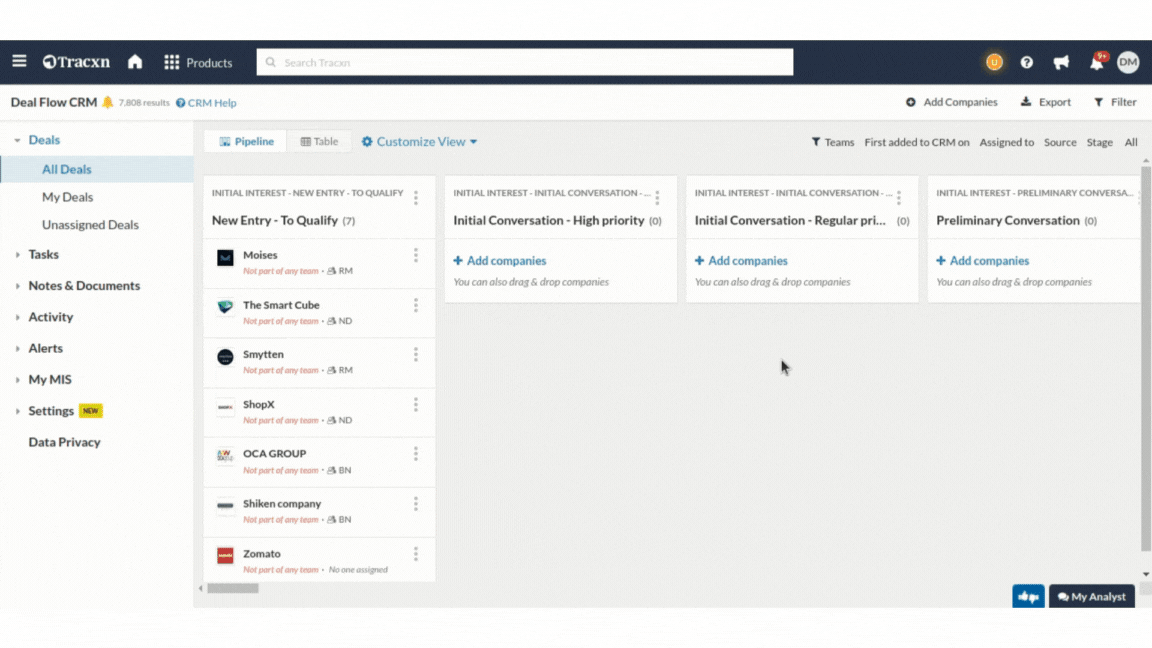Click the thumbs feedback icon button
Screen dimensions: 1152x648
click(x=1028, y=597)
